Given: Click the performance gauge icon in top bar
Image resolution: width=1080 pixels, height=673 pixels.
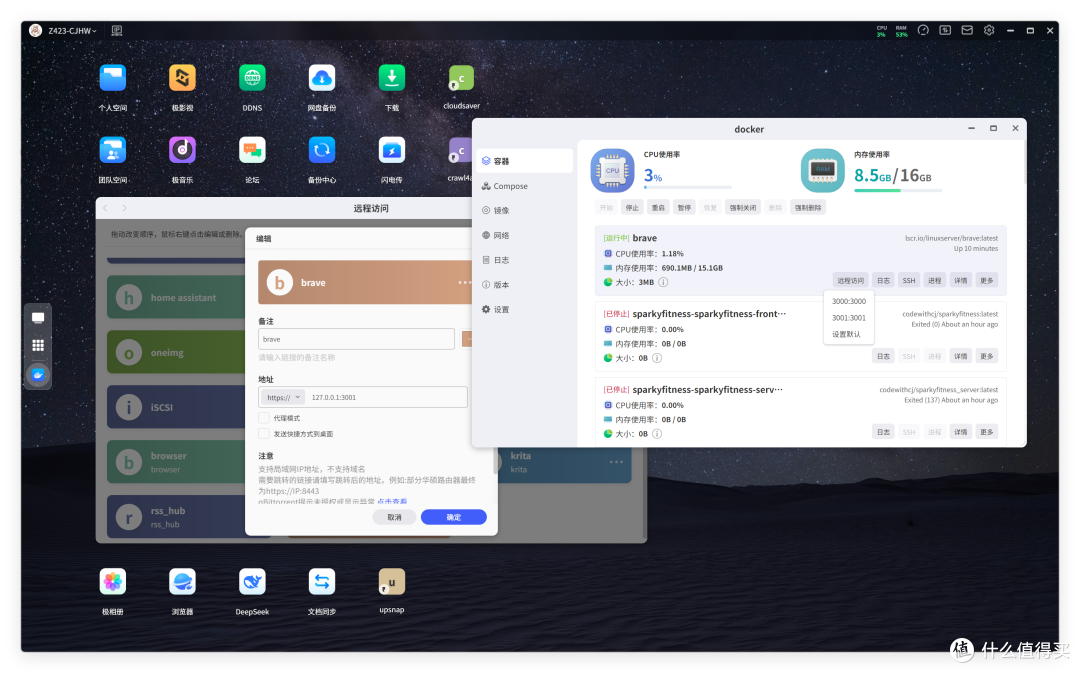Looking at the screenshot, I should (923, 30).
